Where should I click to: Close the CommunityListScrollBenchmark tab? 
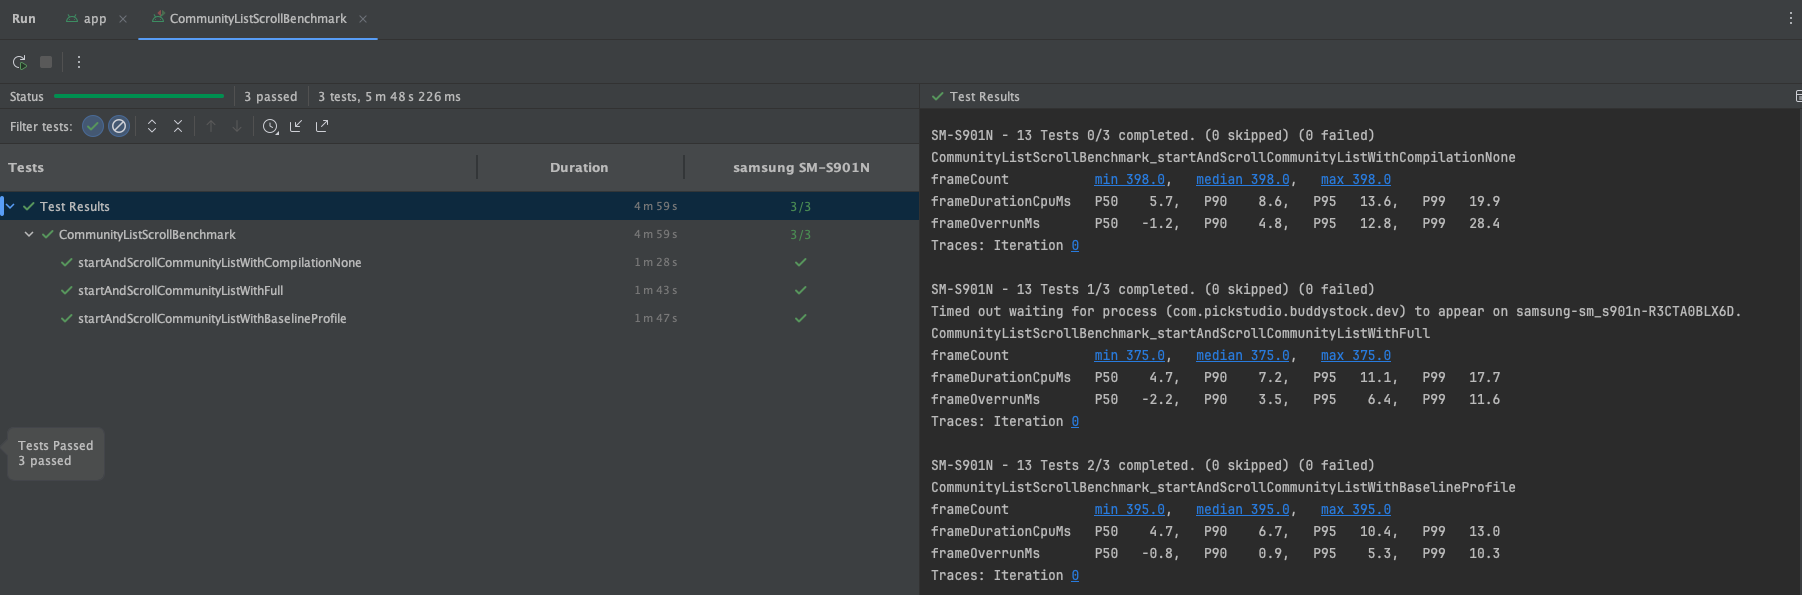point(363,19)
